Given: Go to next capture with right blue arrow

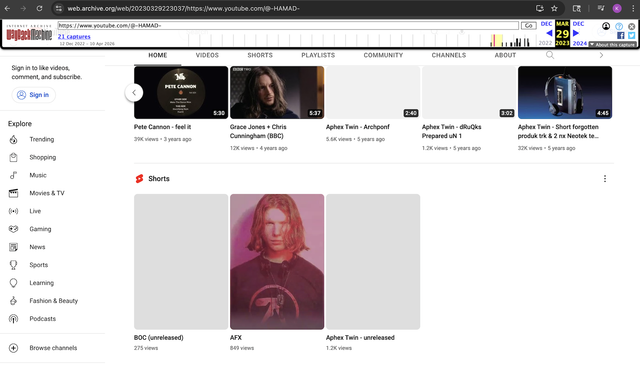Looking at the screenshot, I should (x=576, y=33).
